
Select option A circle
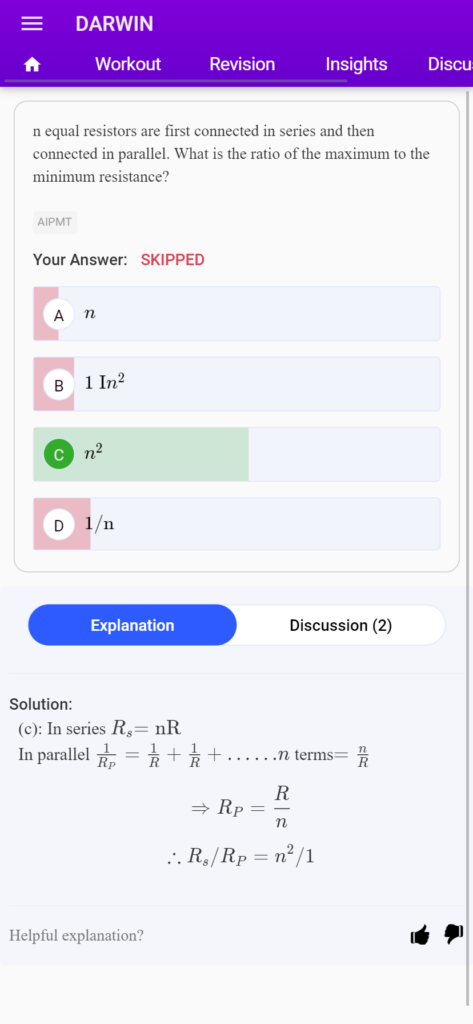tap(59, 315)
